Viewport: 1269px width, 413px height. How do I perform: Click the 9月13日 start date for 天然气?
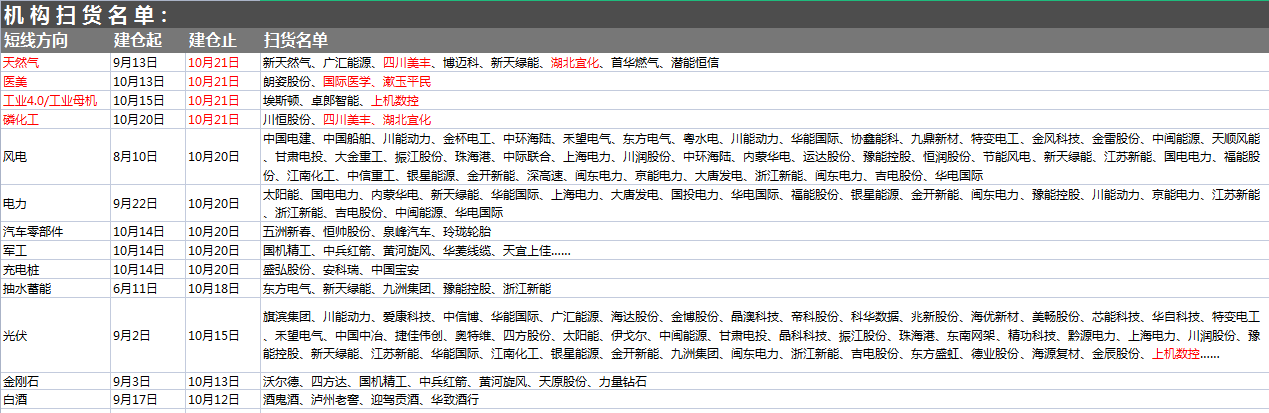pyautogui.click(x=147, y=62)
